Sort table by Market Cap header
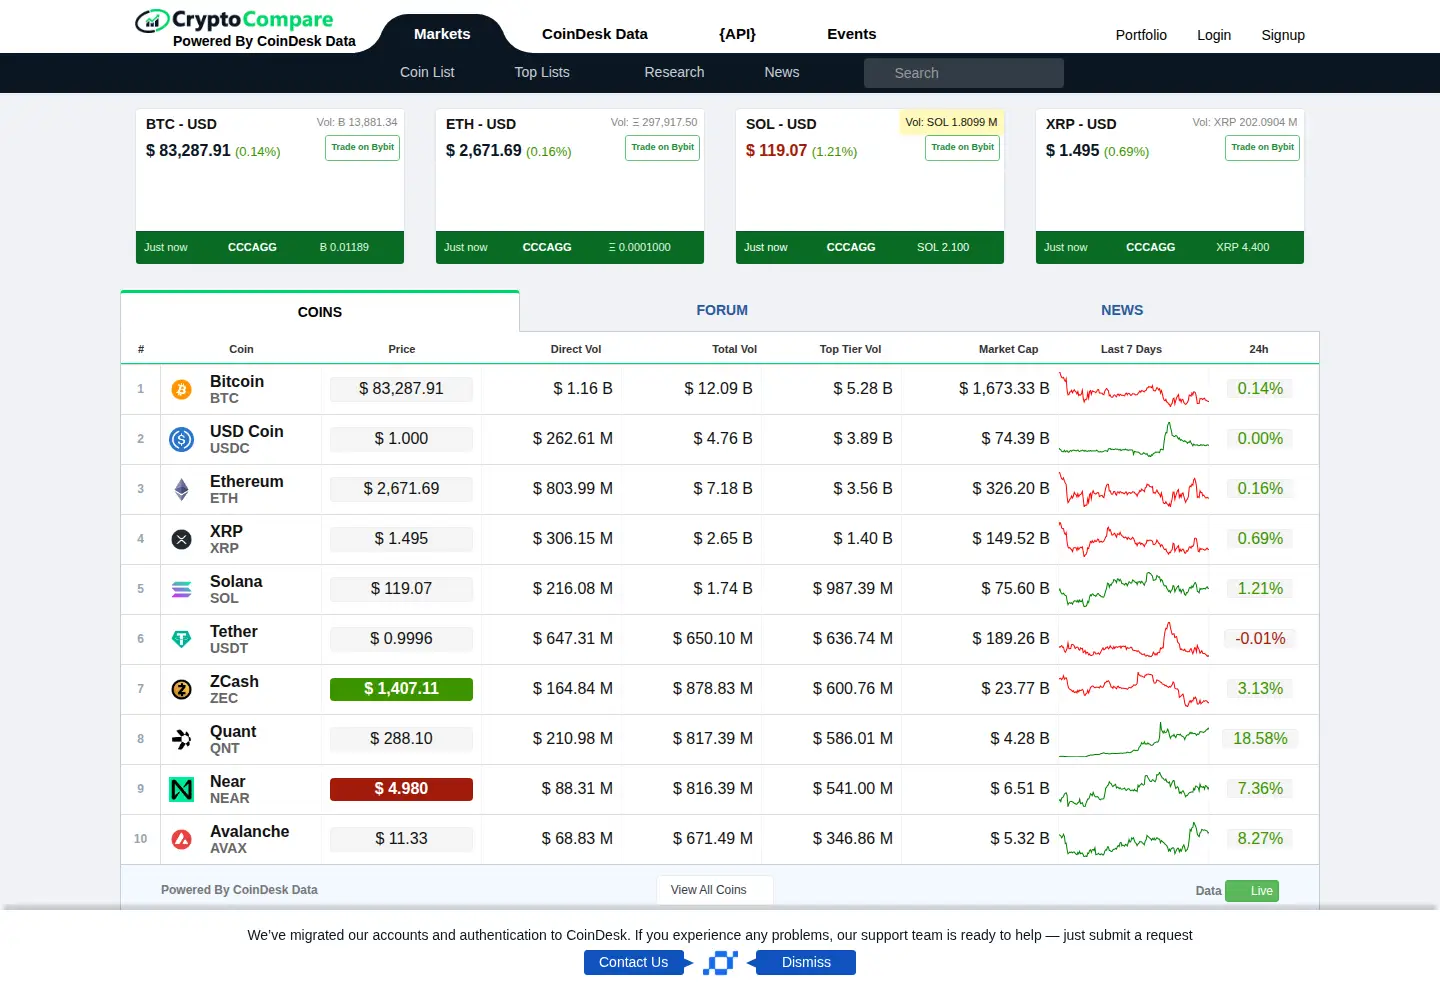 (1008, 349)
